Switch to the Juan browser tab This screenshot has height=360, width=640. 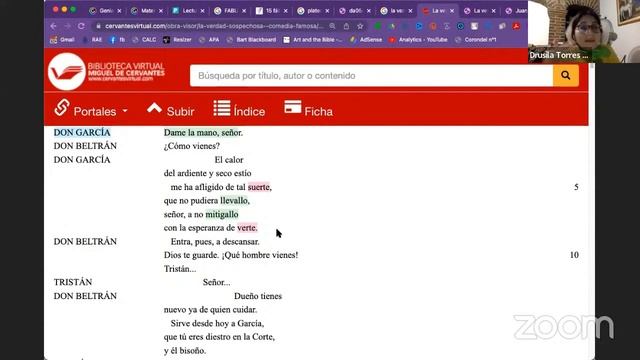(x=516, y=11)
